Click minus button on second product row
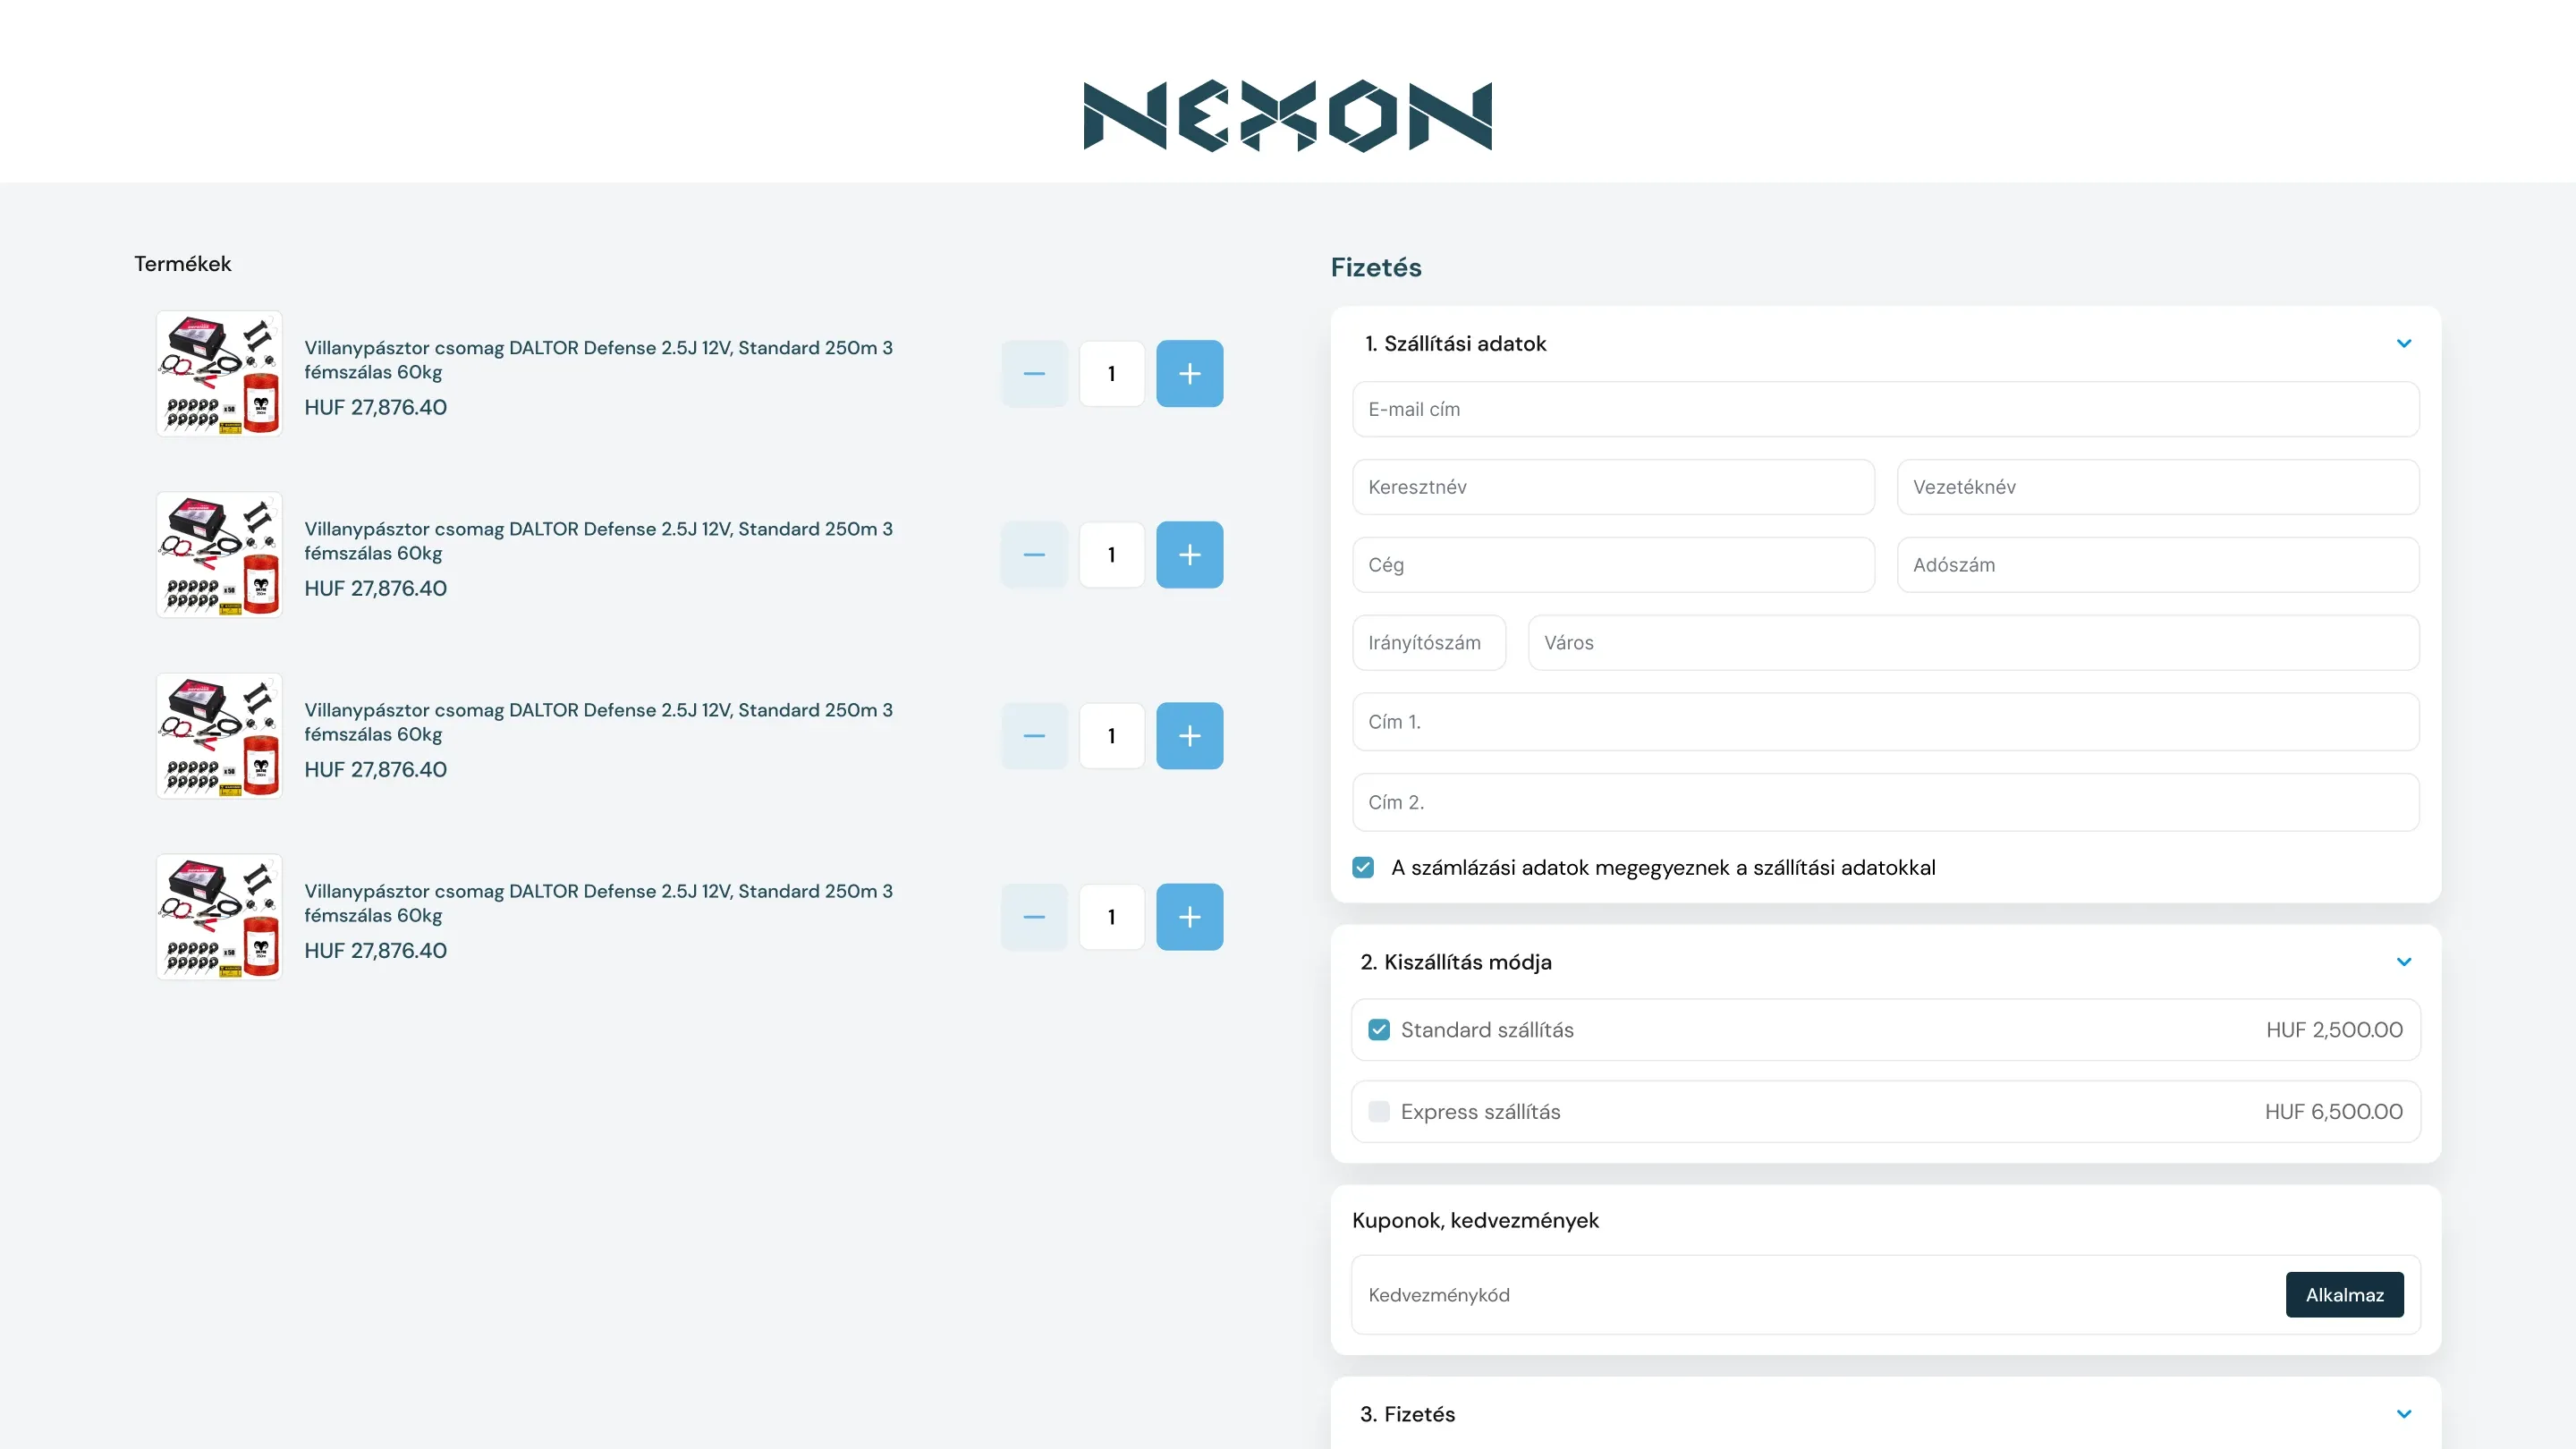The width and height of the screenshot is (2576, 1449). [1034, 554]
